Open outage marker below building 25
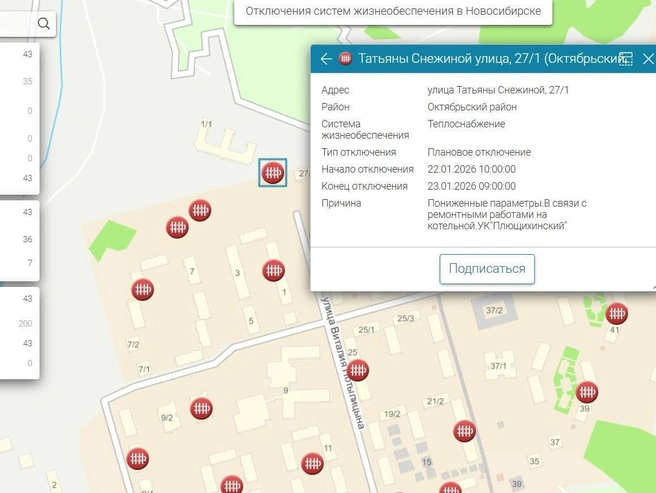 pyautogui.click(x=358, y=370)
